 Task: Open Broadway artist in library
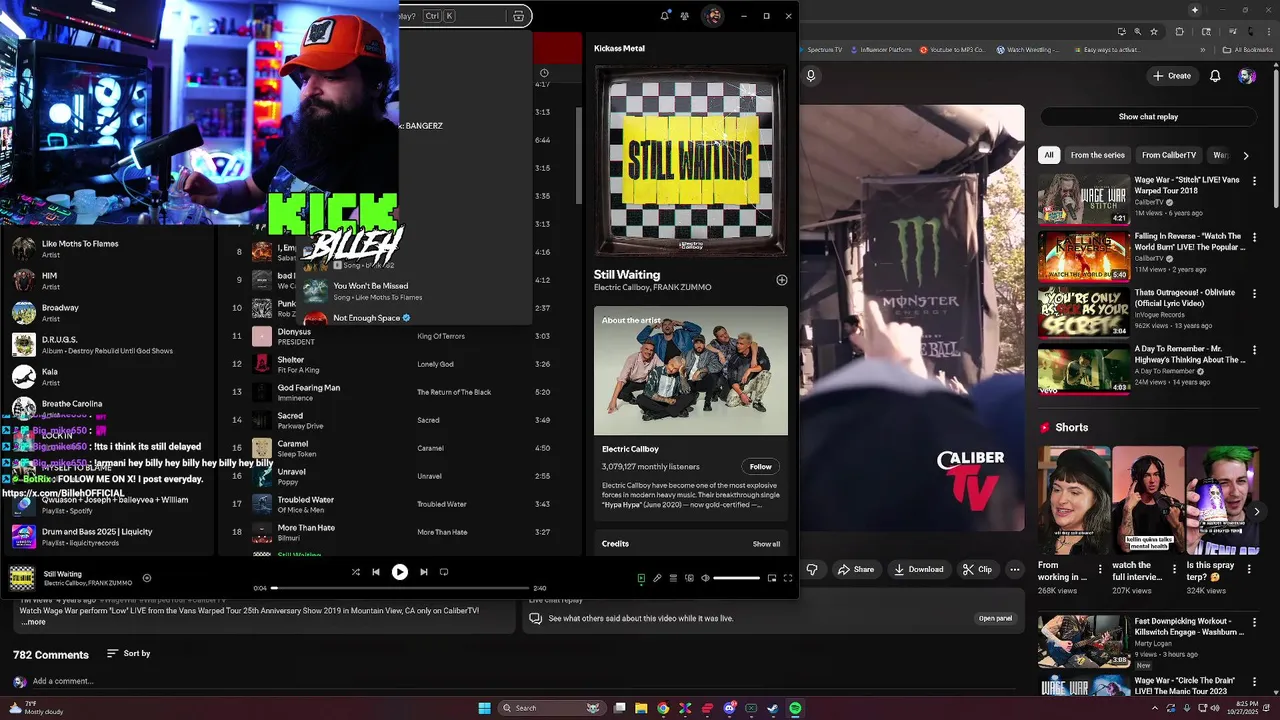tap(110, 312)
